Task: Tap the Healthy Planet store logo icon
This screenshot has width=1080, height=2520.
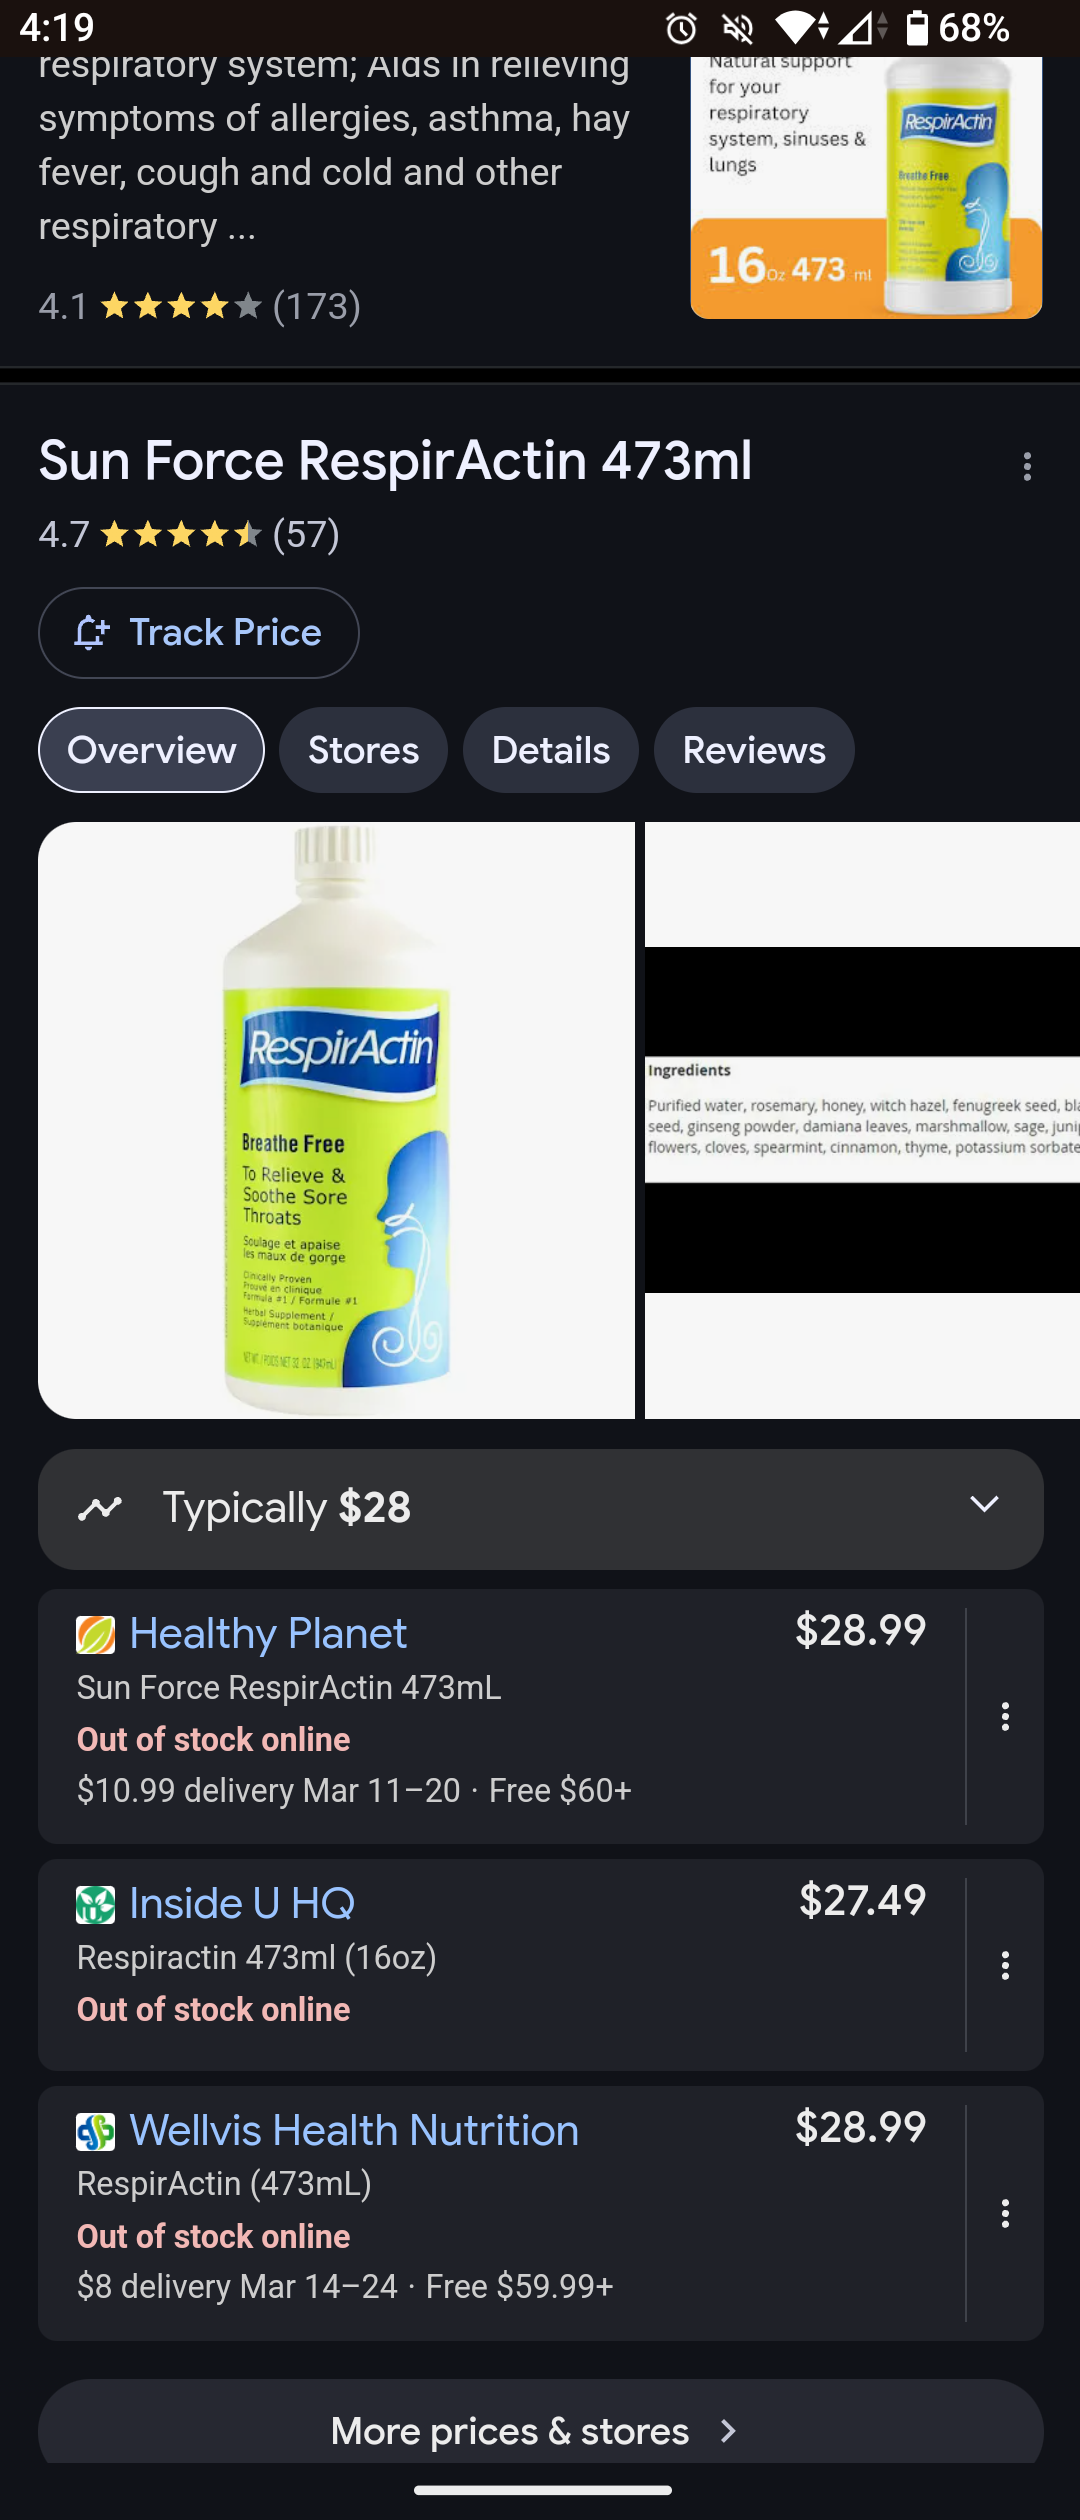Action: [x=96, y=1635]
